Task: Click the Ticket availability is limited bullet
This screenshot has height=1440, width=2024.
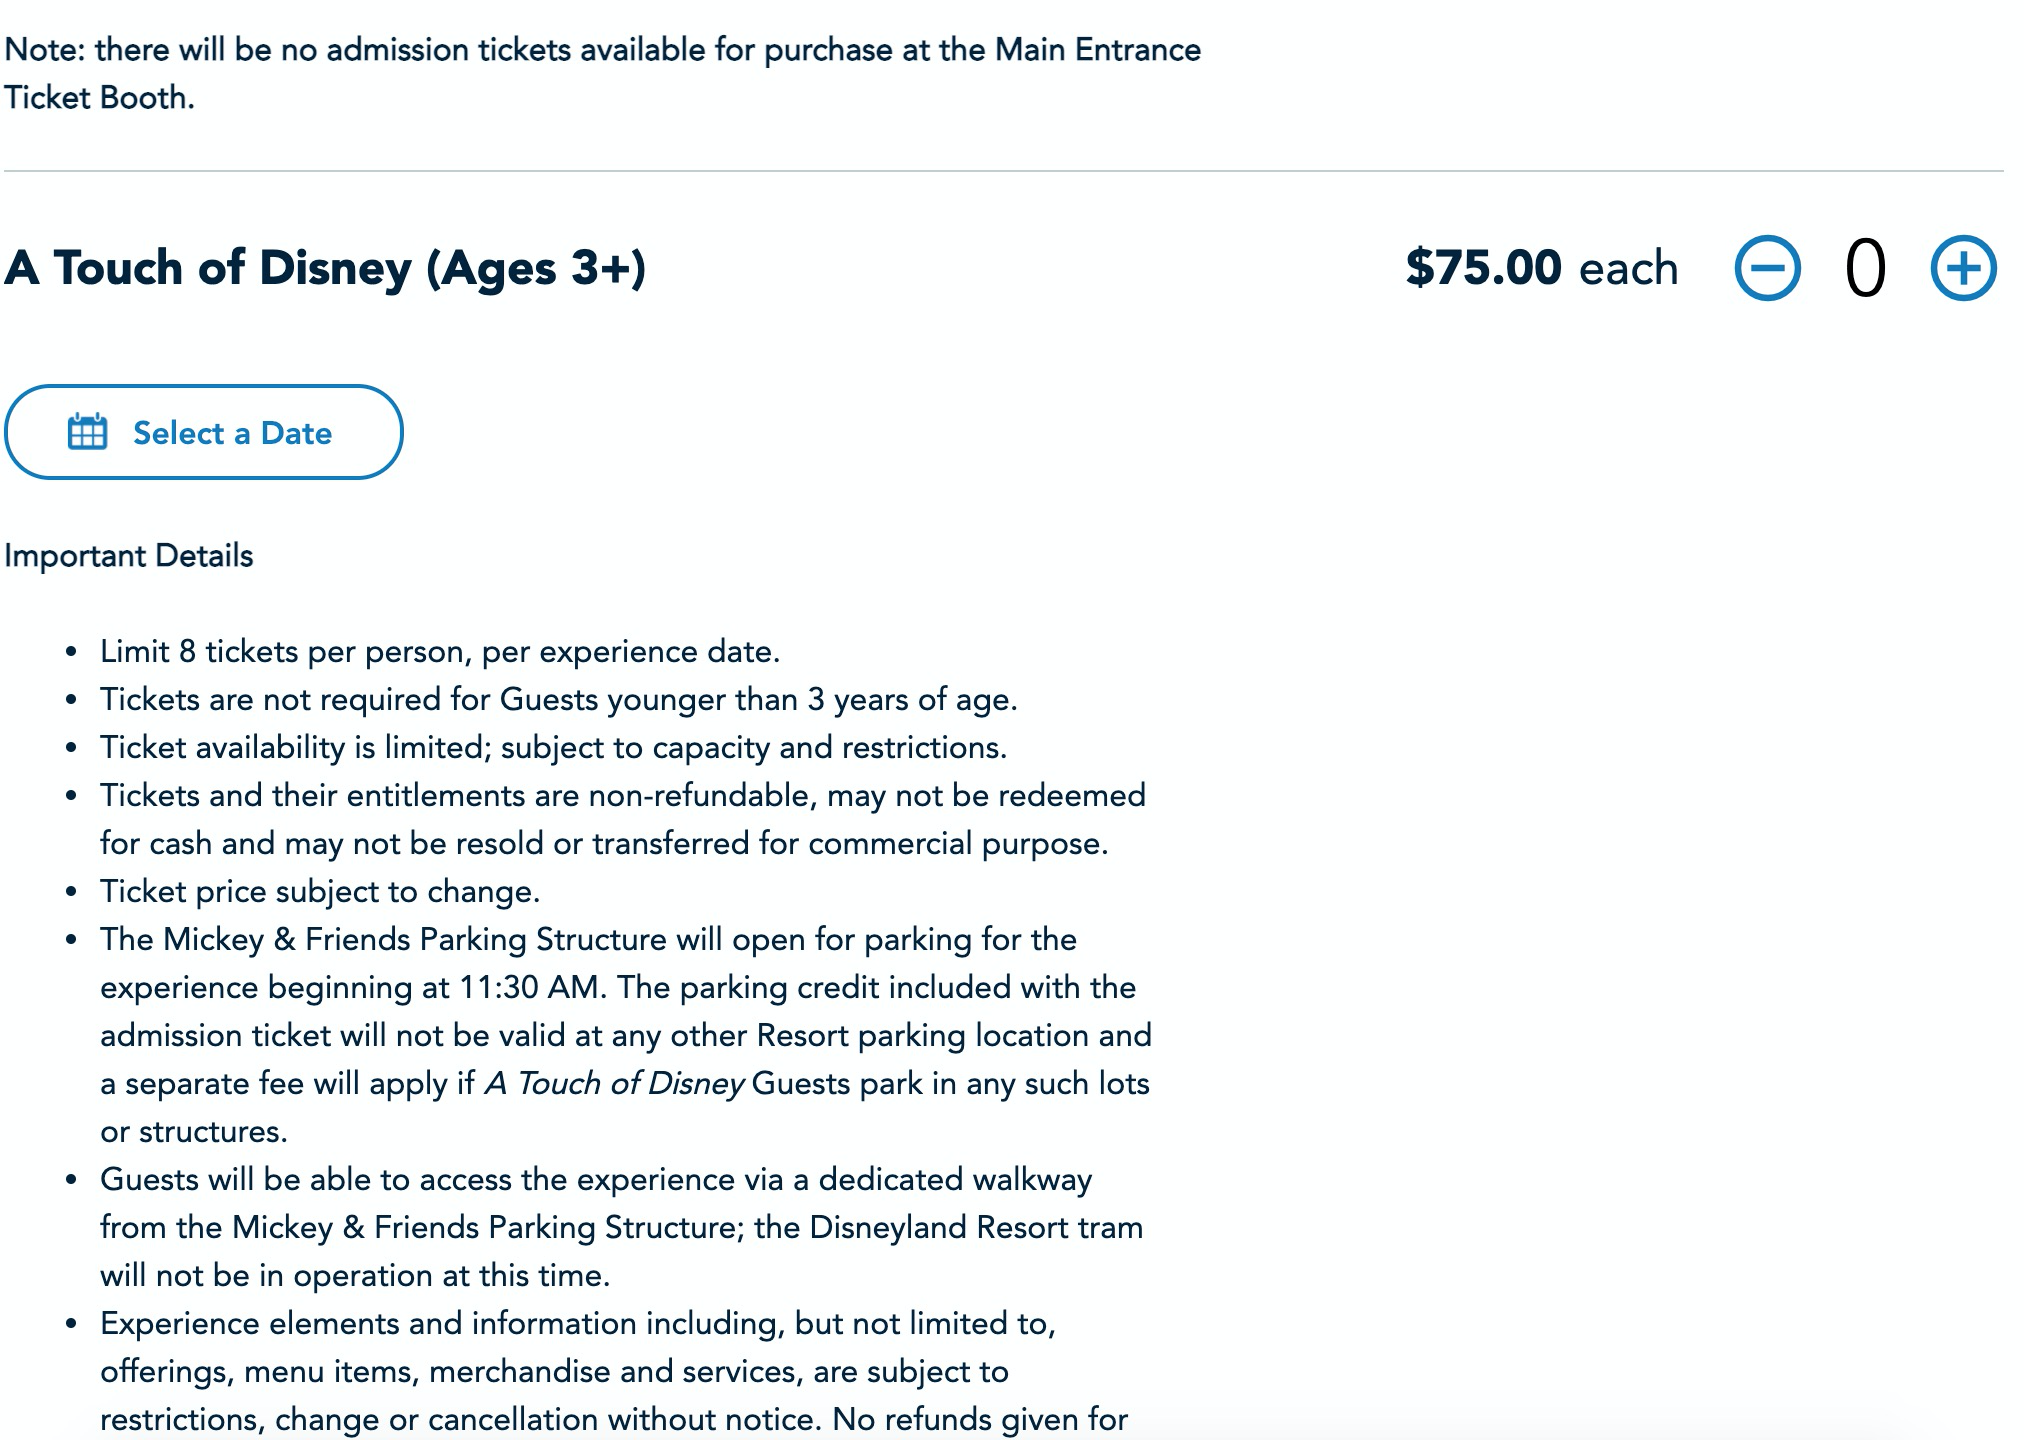Action: (x=553, y=748)
